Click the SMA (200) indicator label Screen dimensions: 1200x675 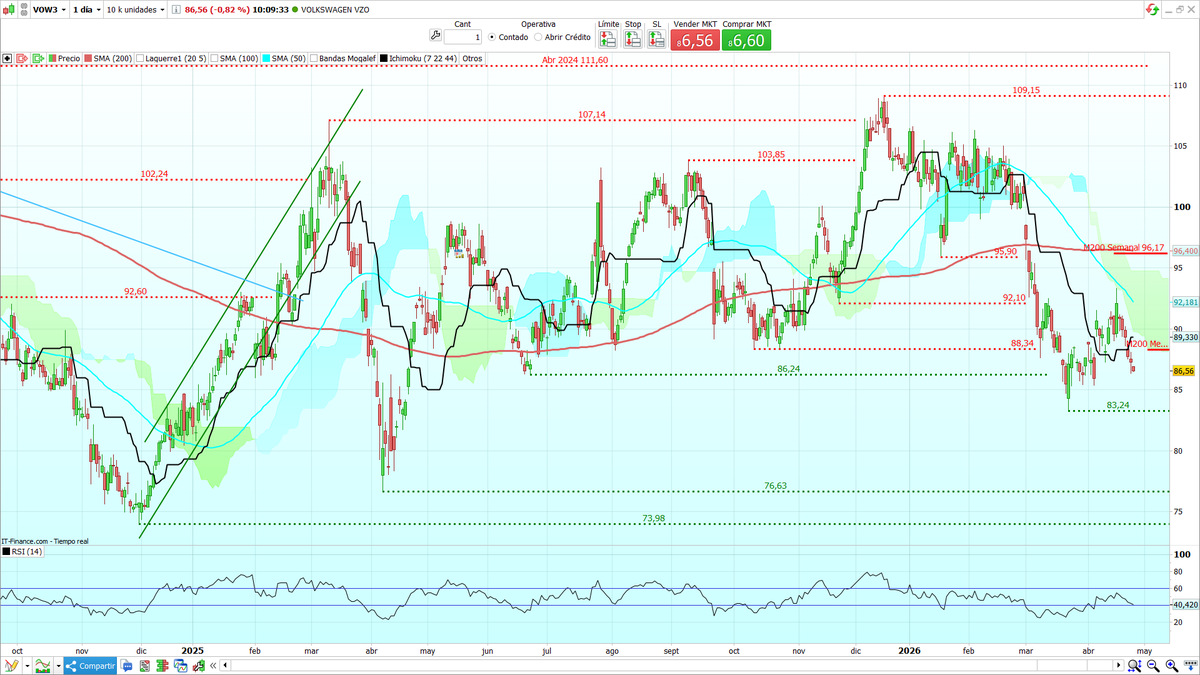[113, 59]
